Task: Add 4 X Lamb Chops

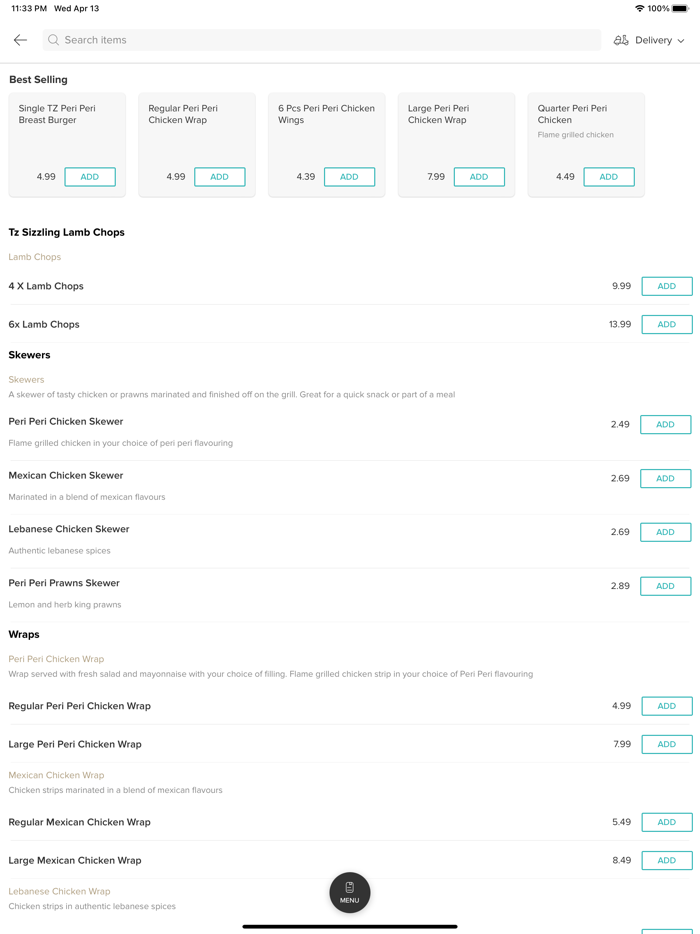Action: 666,286
